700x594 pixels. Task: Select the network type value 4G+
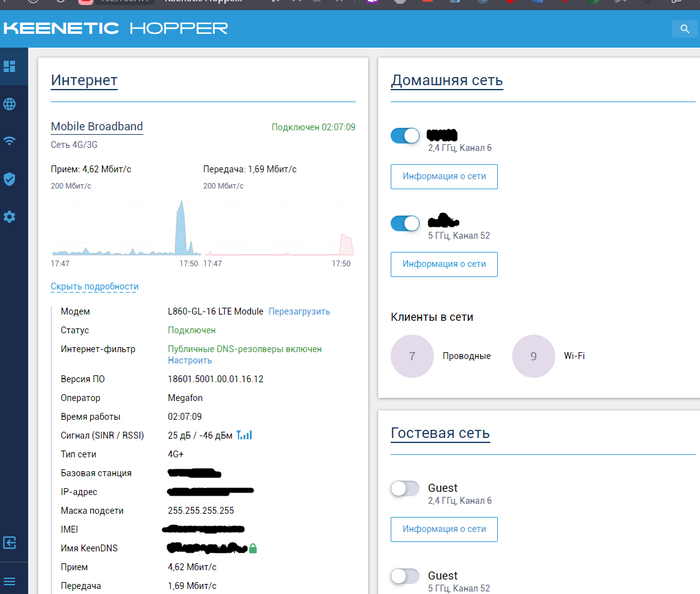click(175, 454)
